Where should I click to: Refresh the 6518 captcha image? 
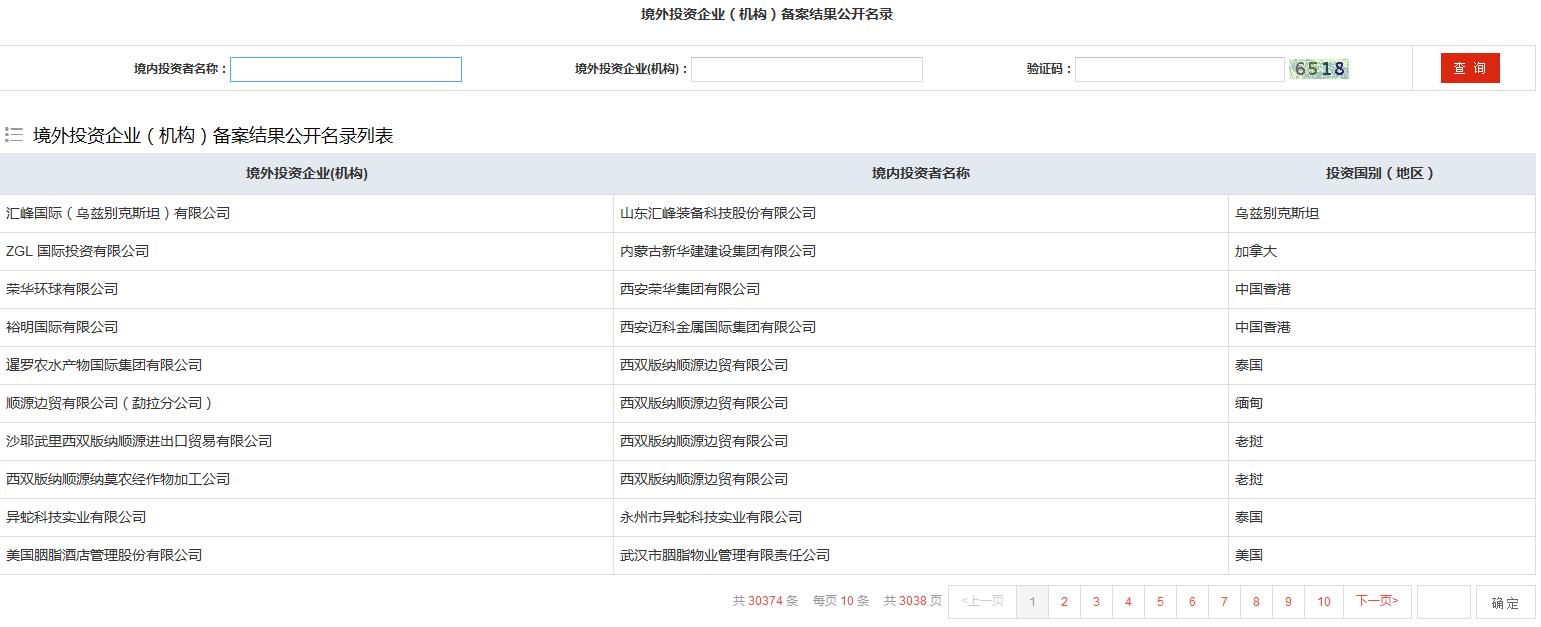1319,69
